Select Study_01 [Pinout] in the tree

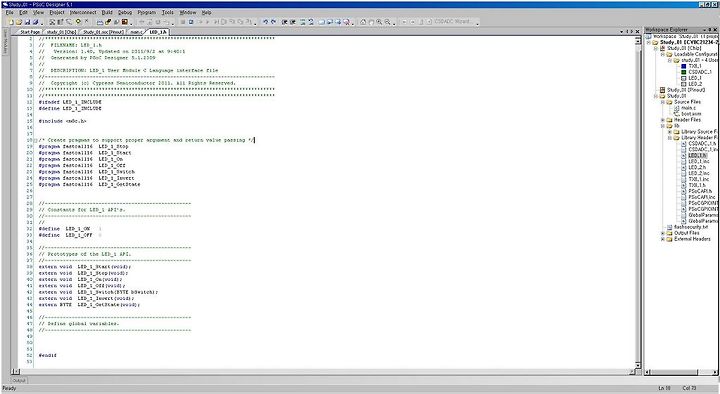click(x=686, y=90)
